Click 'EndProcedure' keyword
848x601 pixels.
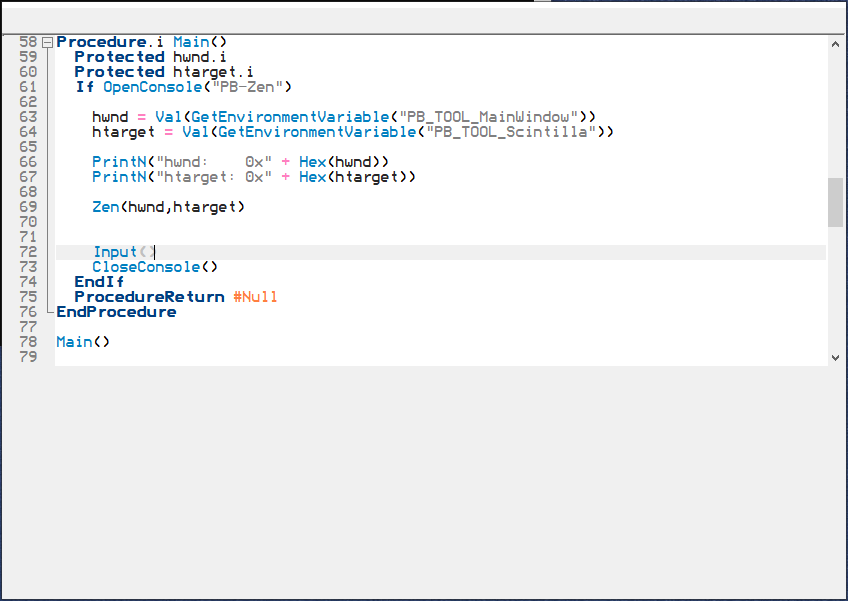(116, 312)
